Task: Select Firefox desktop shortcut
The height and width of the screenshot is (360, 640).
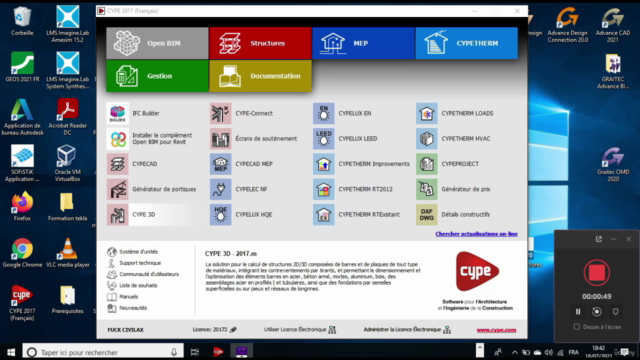Action: [x=22, y=207]
